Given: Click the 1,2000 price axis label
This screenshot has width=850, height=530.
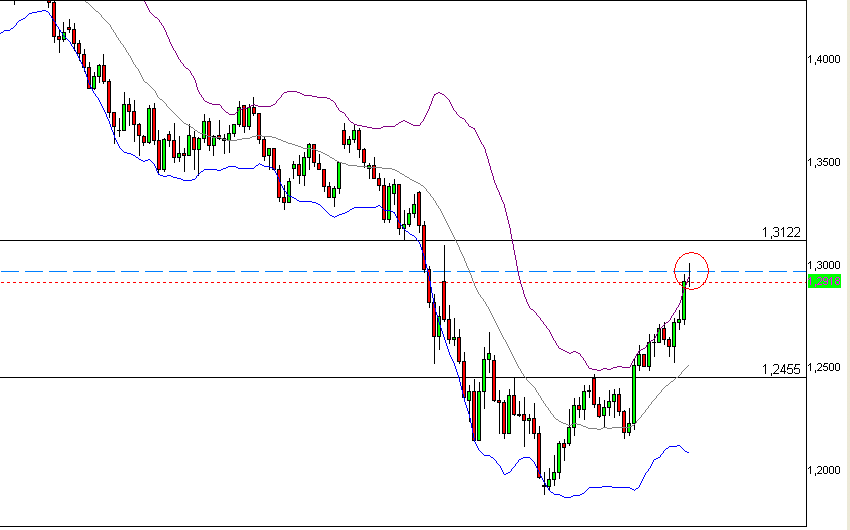Looking at the screenshot, I should coord(824,470).
